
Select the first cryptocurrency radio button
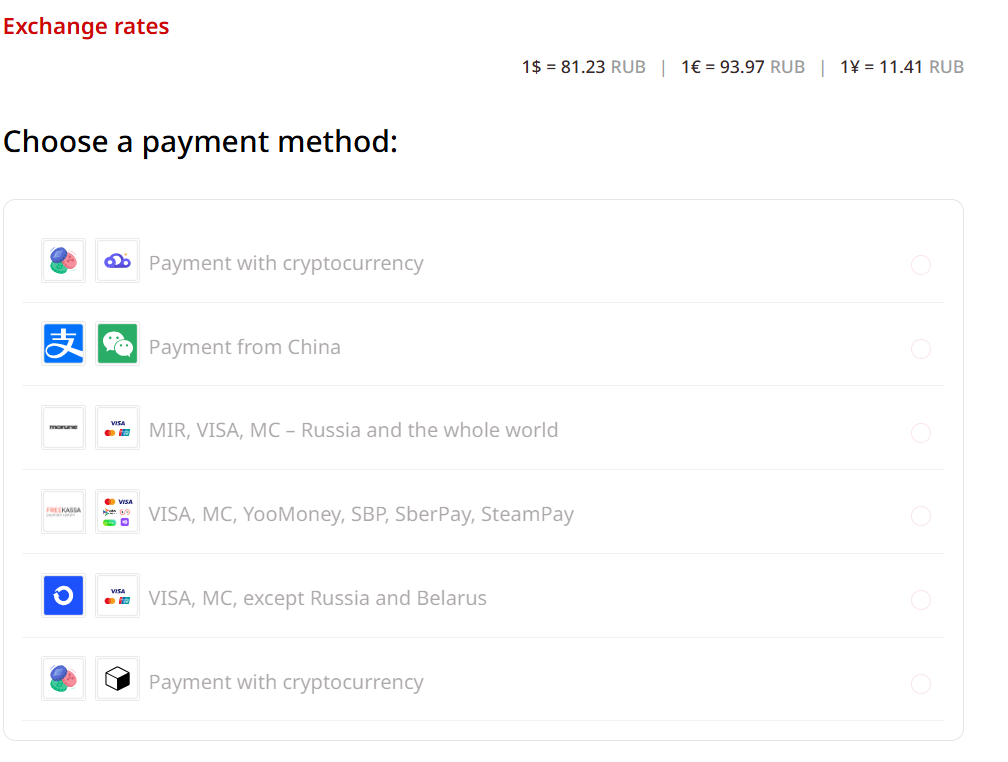(x=921, y=265)
